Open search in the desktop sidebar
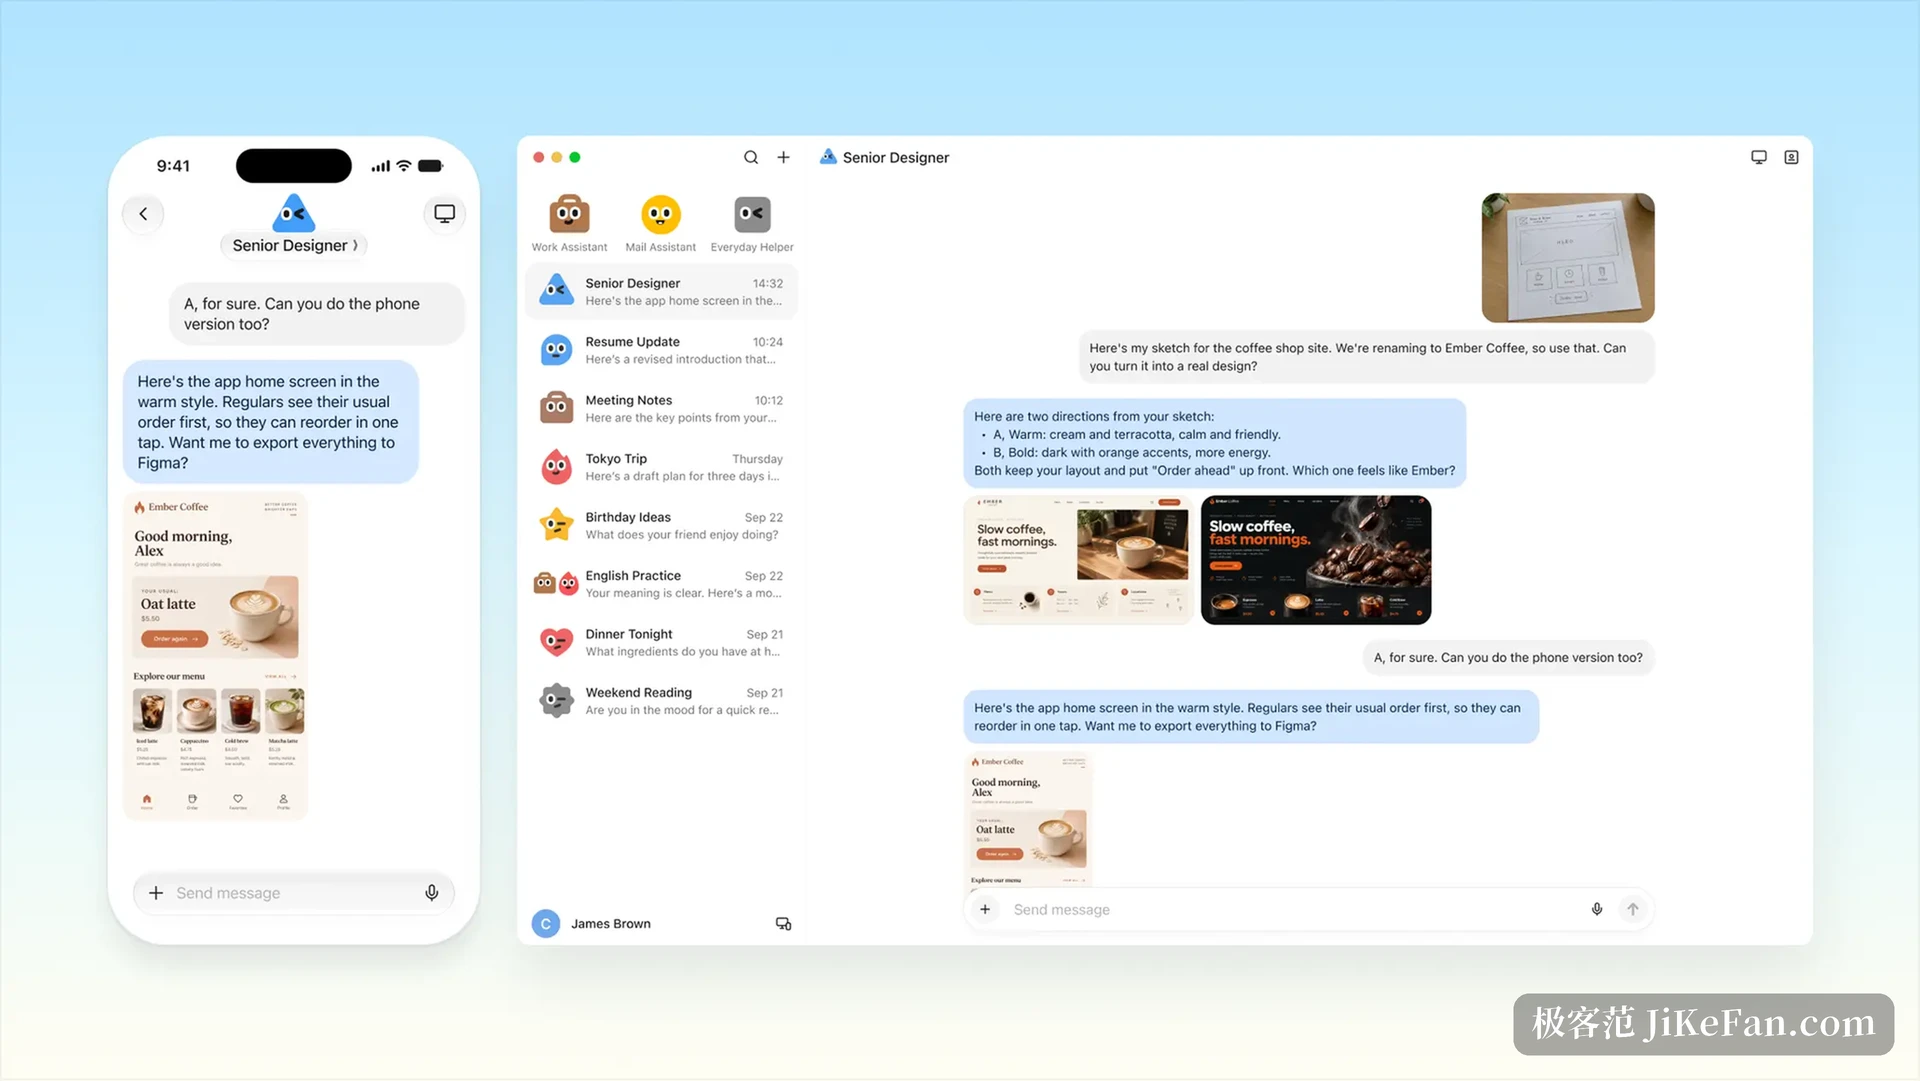This screenshot has width=1920, height=1081. 751,158
